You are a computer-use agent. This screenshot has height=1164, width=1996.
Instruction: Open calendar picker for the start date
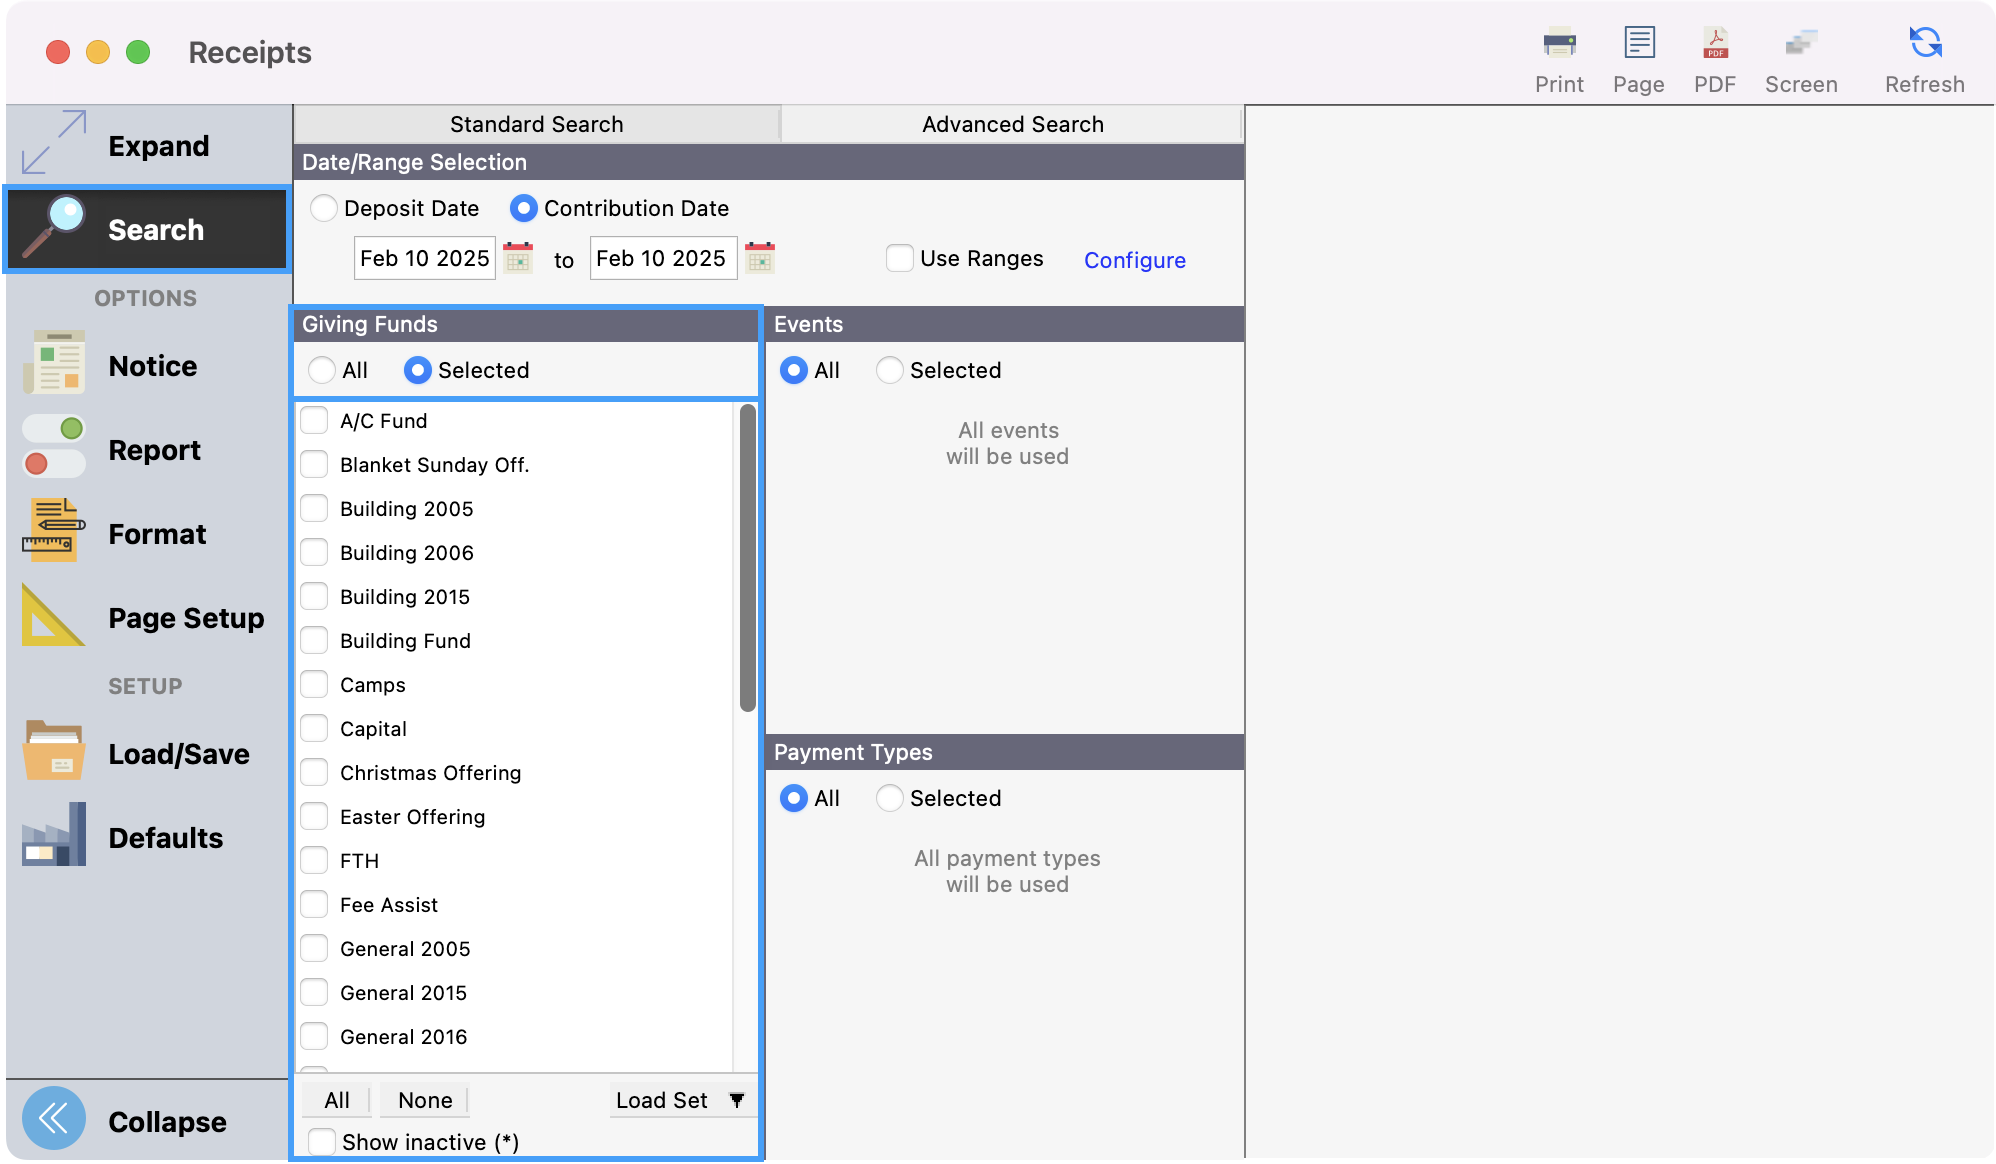click(x=518, y=258)
